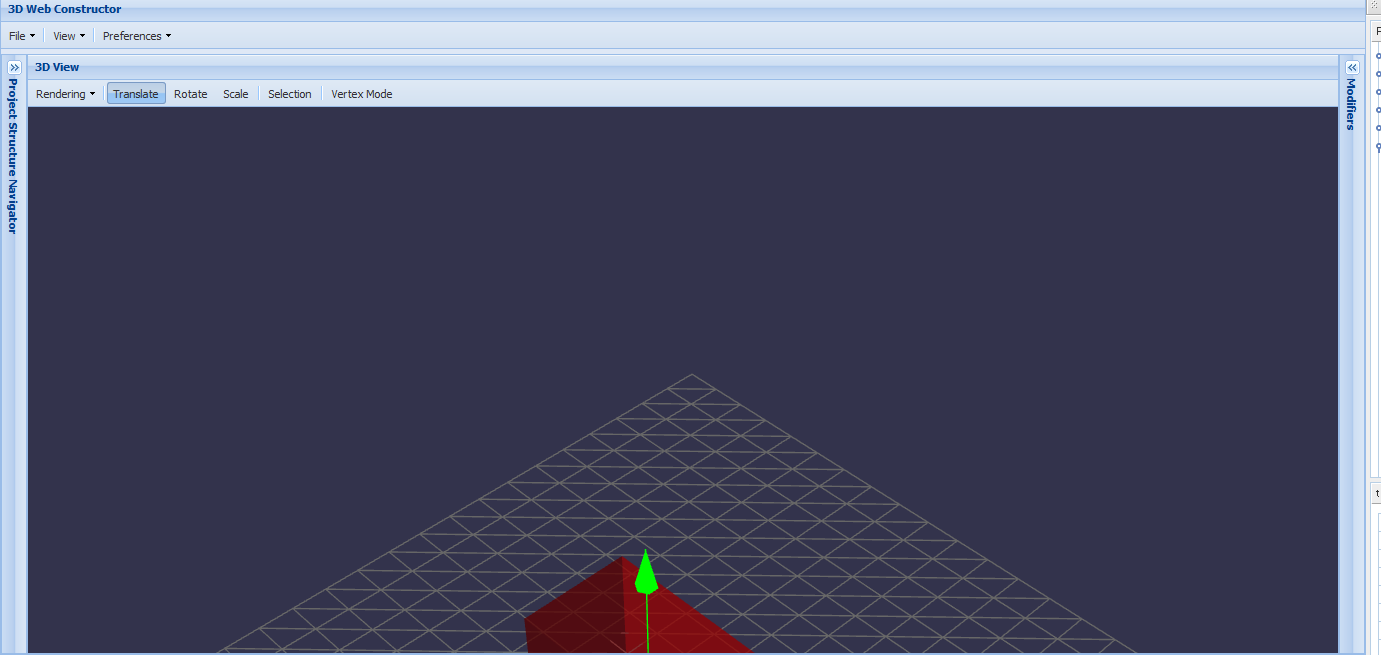
Task: Open the File menu
Action: [x=22, y=36]
